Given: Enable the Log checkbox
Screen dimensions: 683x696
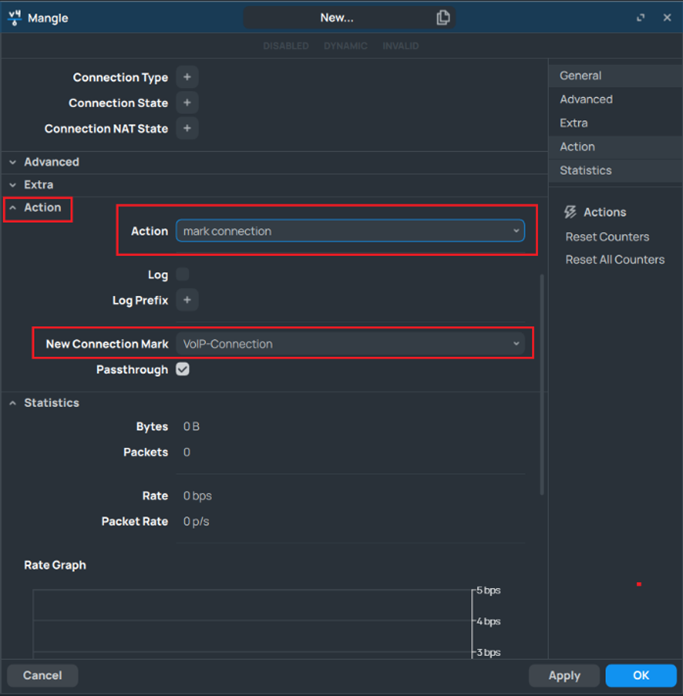Looking at the screenshot, I should pyautogui.click(x=183, y=274).
